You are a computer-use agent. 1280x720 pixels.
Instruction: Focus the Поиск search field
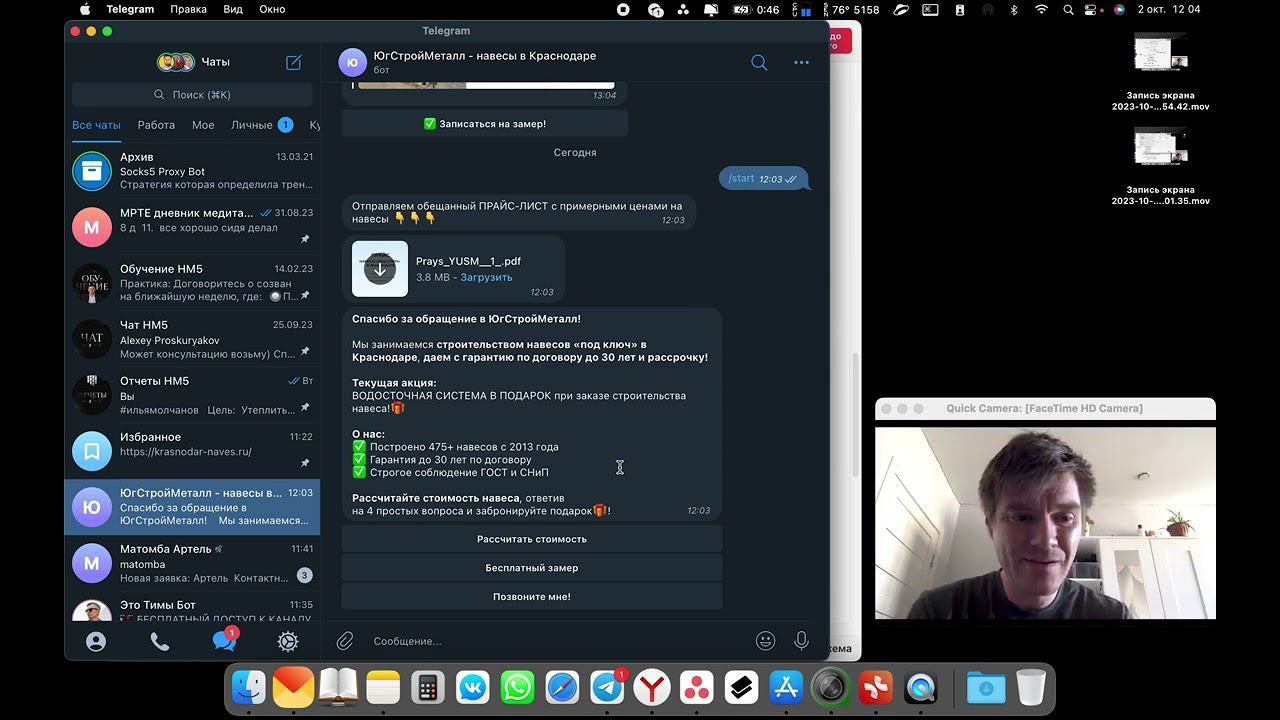(x=192, y=95)
